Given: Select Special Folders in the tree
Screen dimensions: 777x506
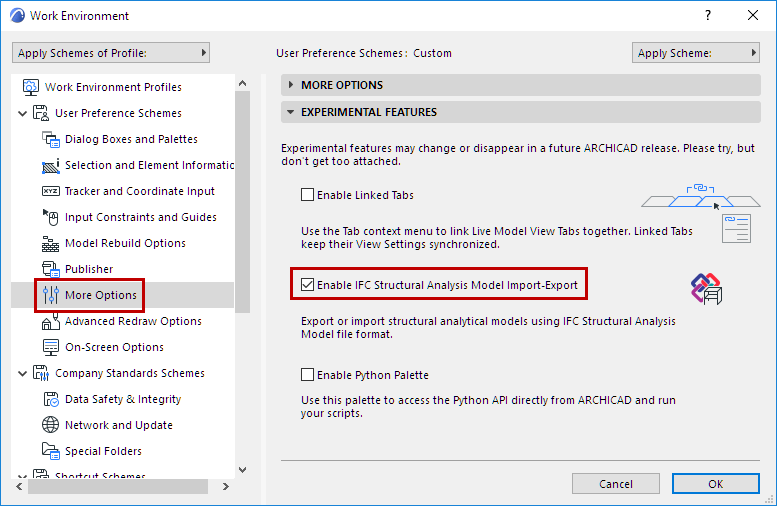Looking at the screenshot, I should click(103, 451).
